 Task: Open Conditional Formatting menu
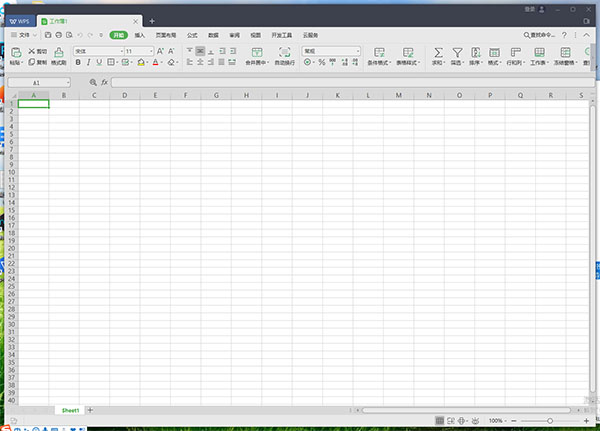click(379, 56)
